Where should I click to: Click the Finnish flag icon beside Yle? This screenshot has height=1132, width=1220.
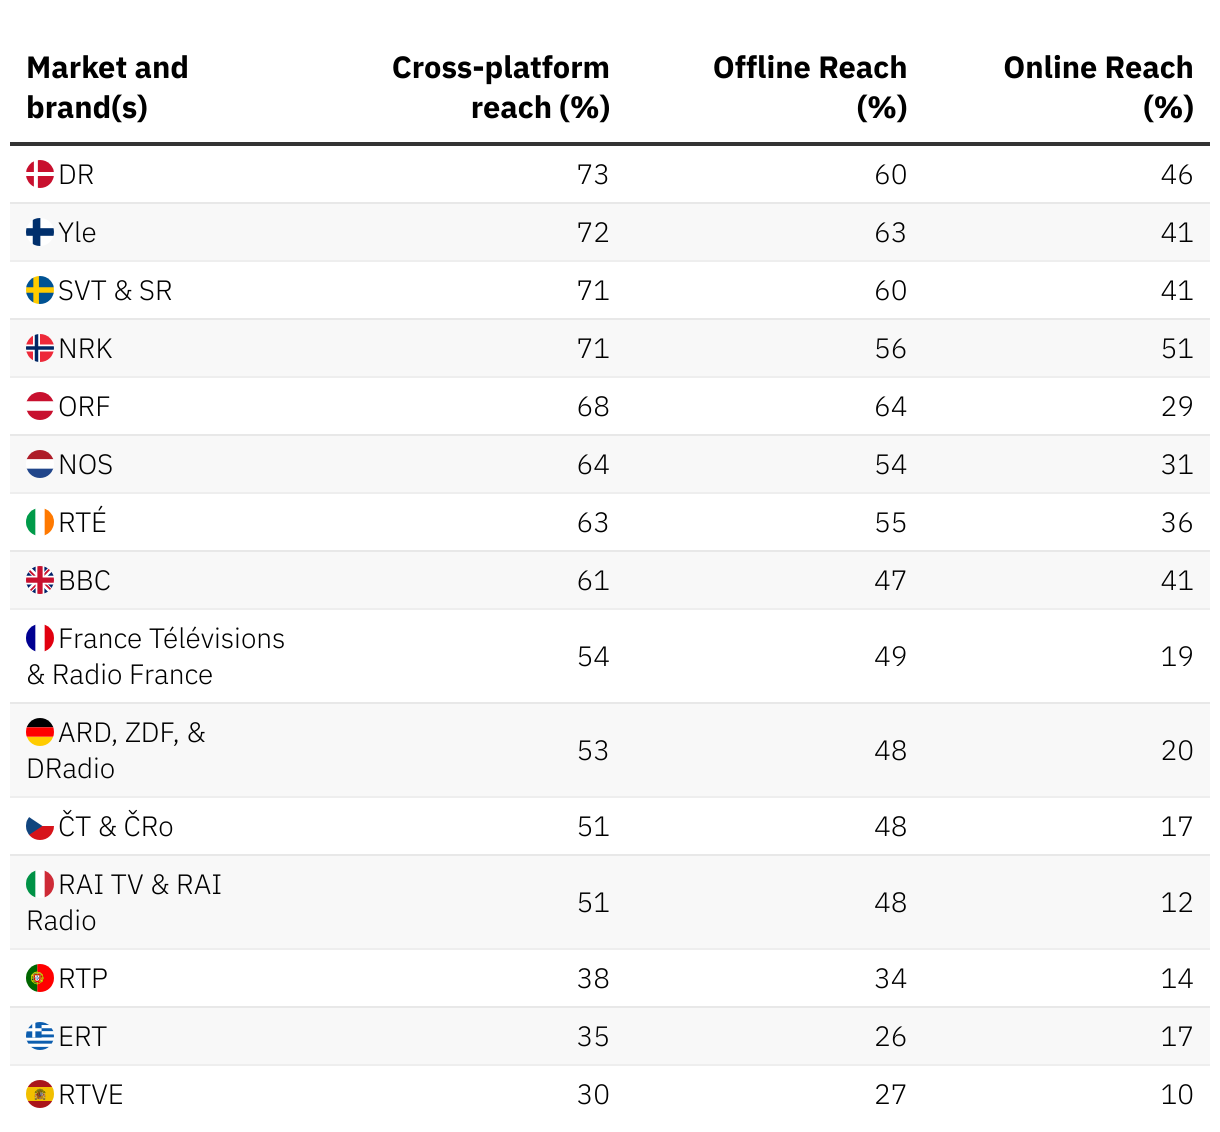click(40, 233)
